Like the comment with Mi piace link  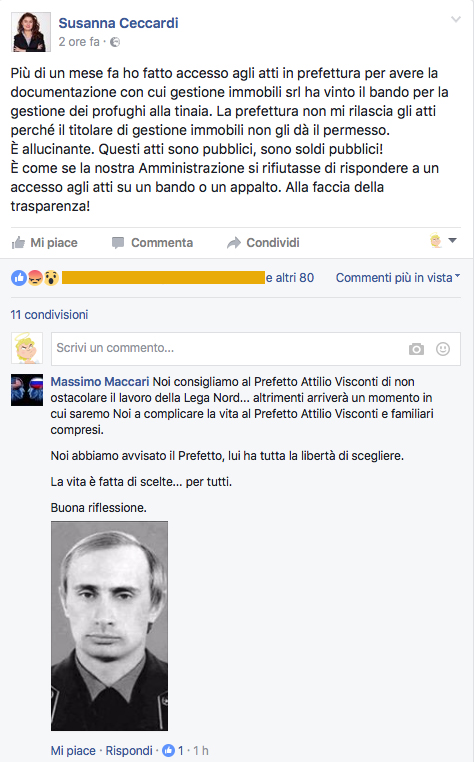point(73,751)
